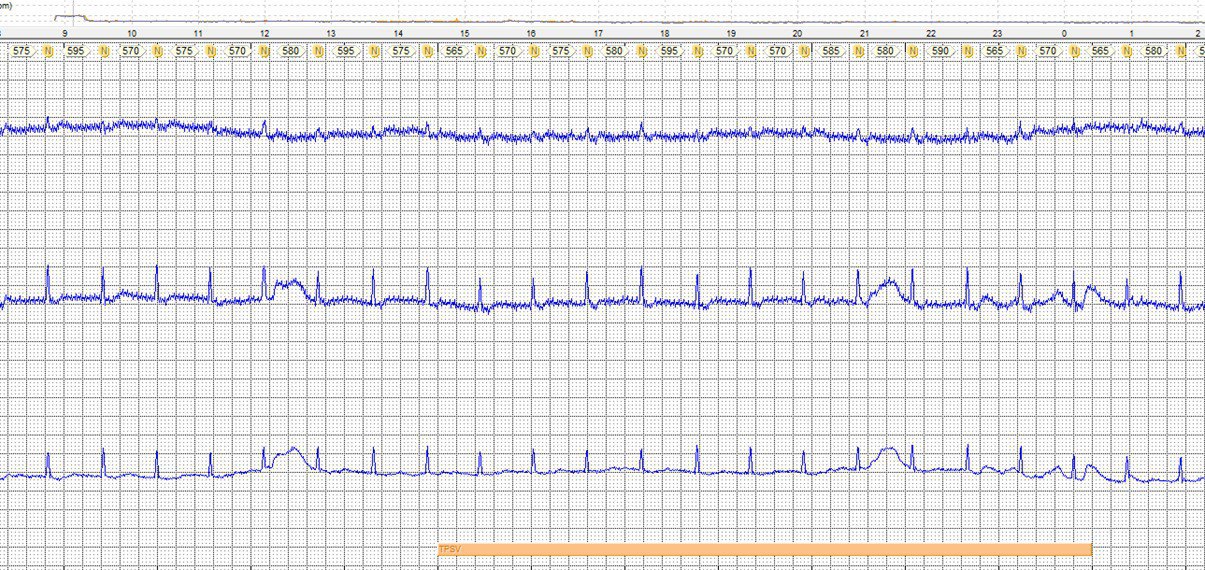Click the 585 RR interval label
Screen dimensions: 1205x570
[x=831, y=50]
